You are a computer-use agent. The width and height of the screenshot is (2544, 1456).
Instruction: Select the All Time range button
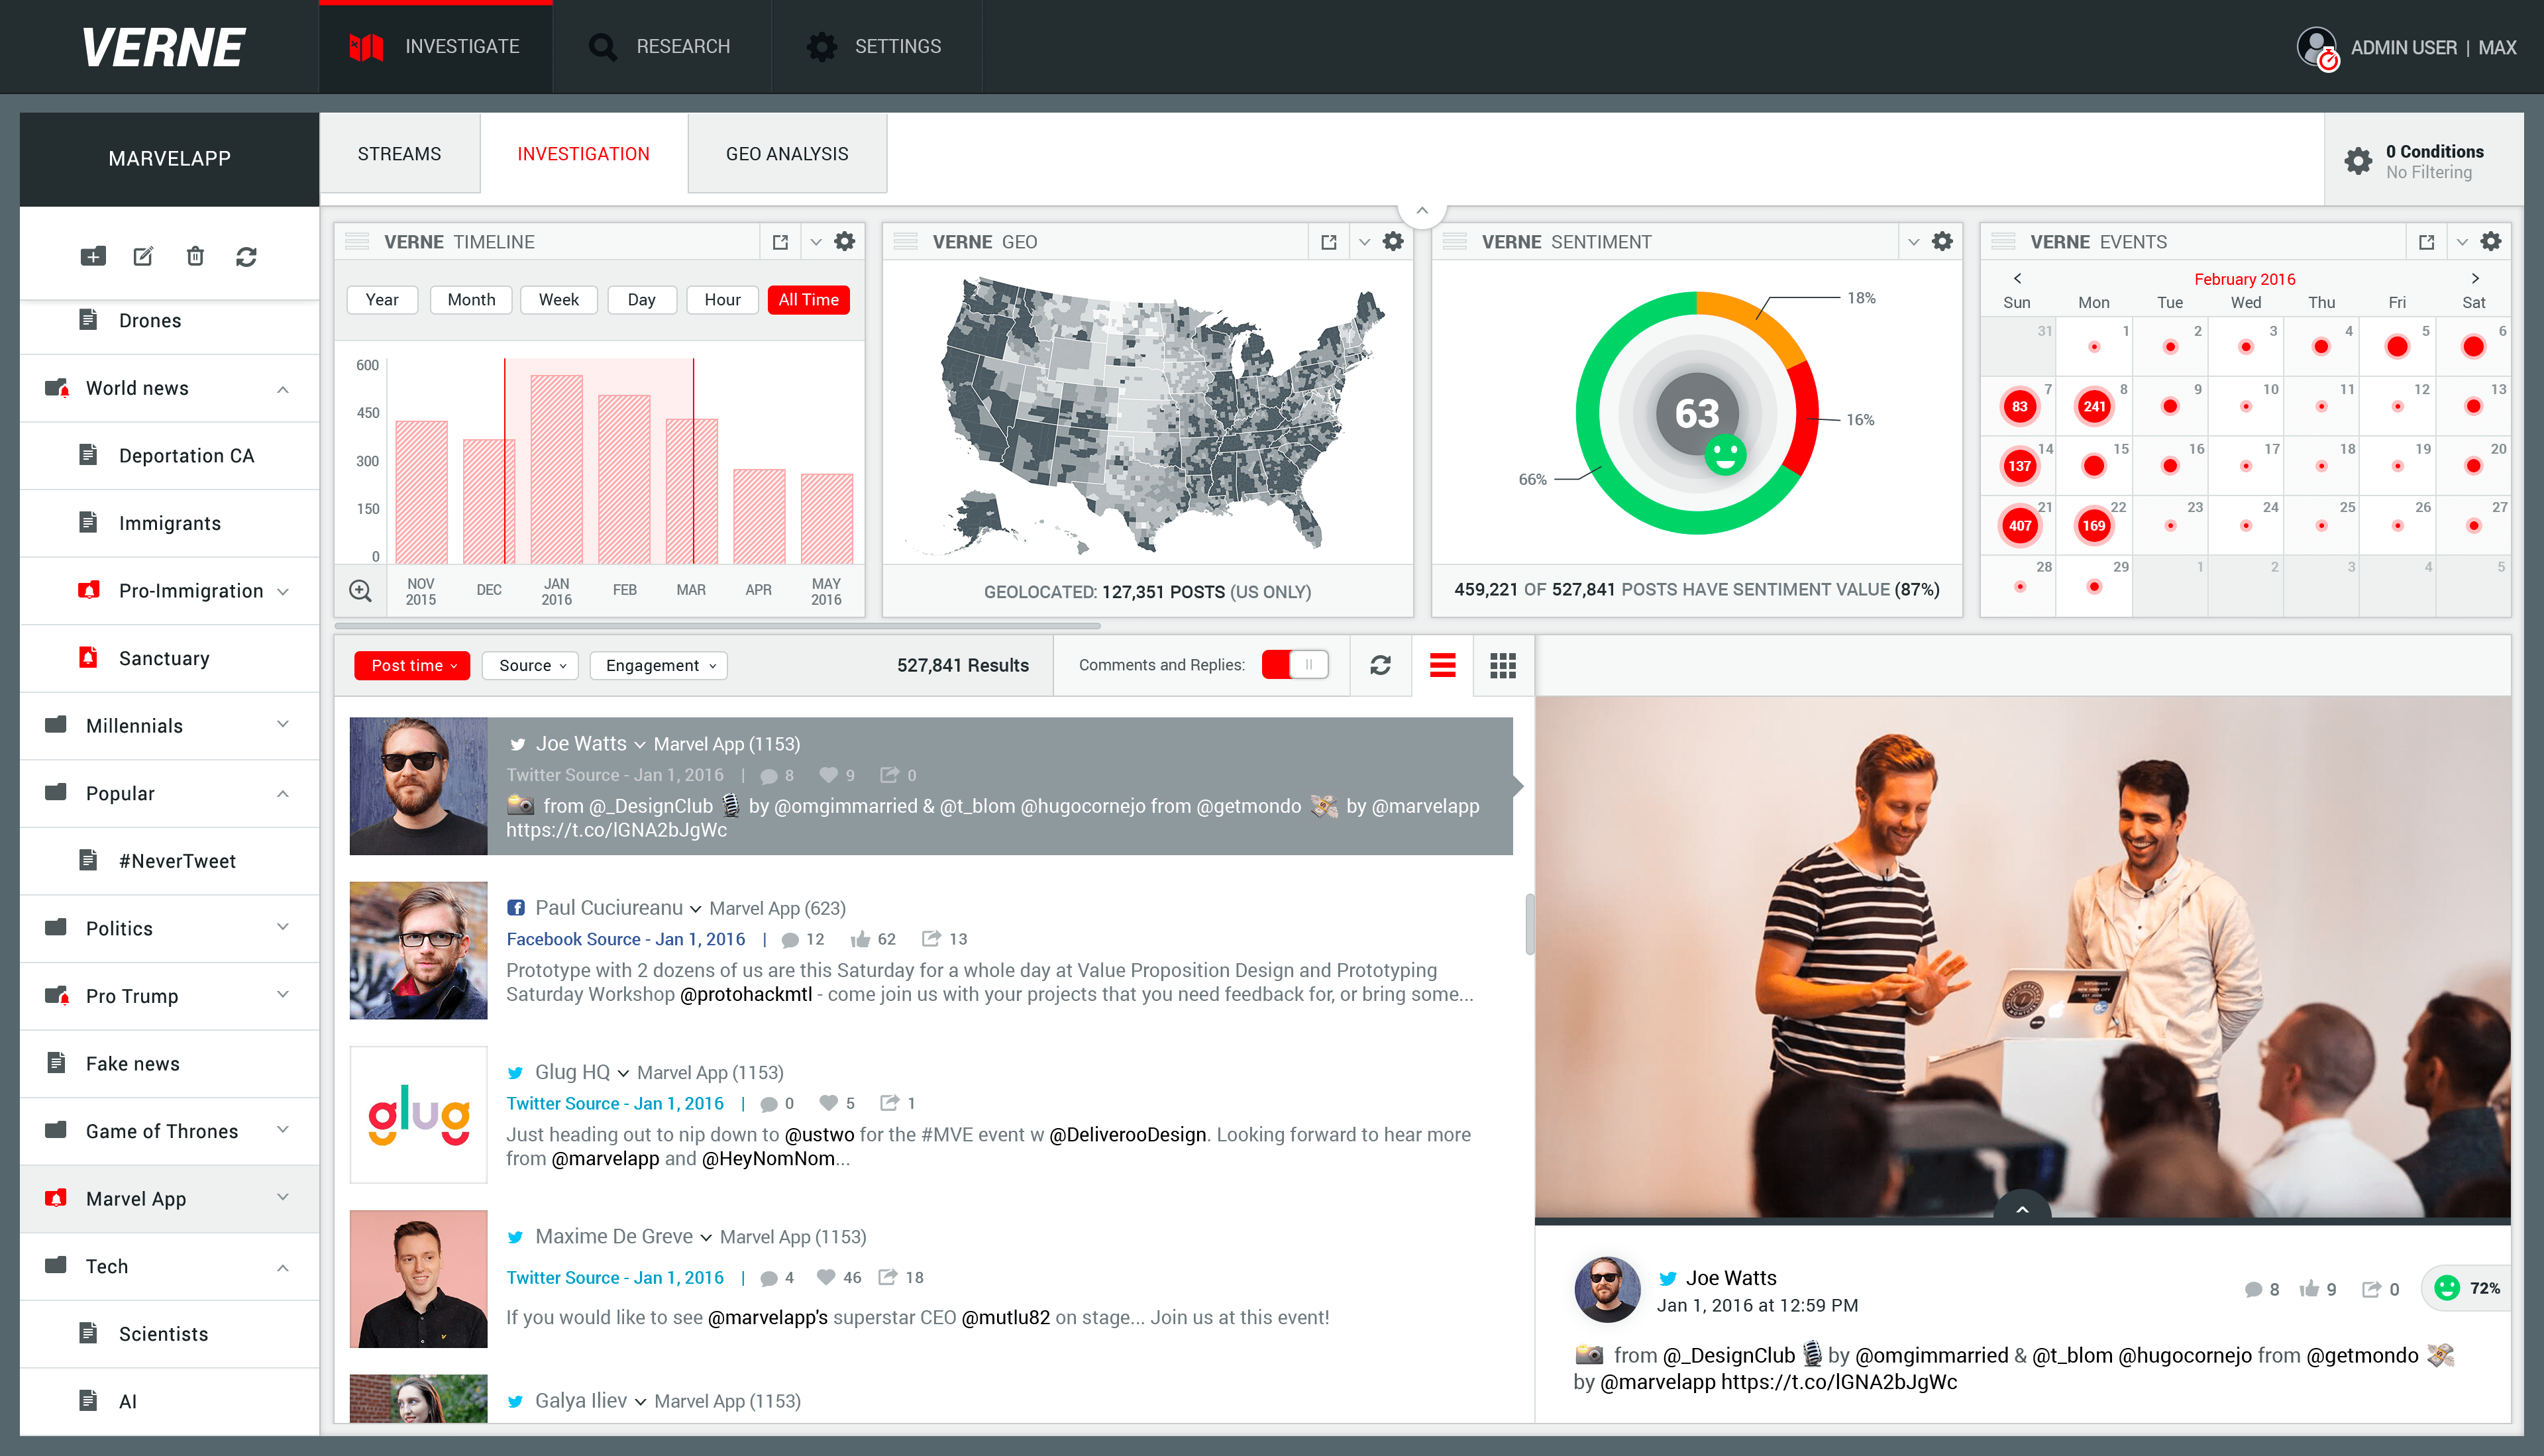tap(808, 300)
